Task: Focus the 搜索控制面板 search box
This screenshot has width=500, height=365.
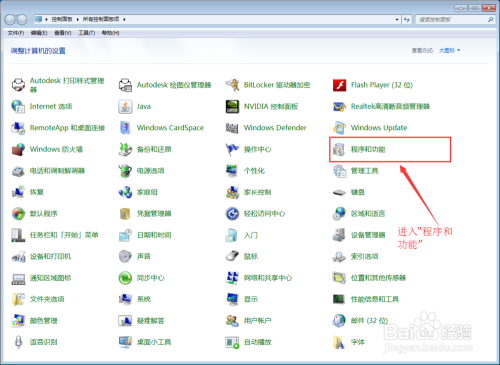Action: click(451, 20)
